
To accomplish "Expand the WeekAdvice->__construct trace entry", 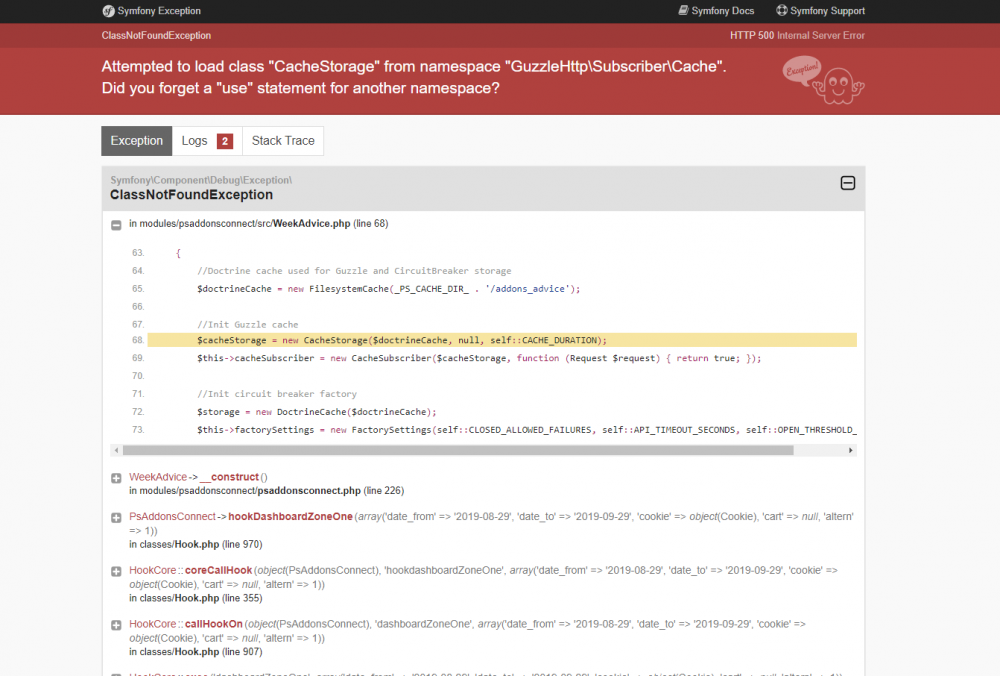I will tap(116, 478).
